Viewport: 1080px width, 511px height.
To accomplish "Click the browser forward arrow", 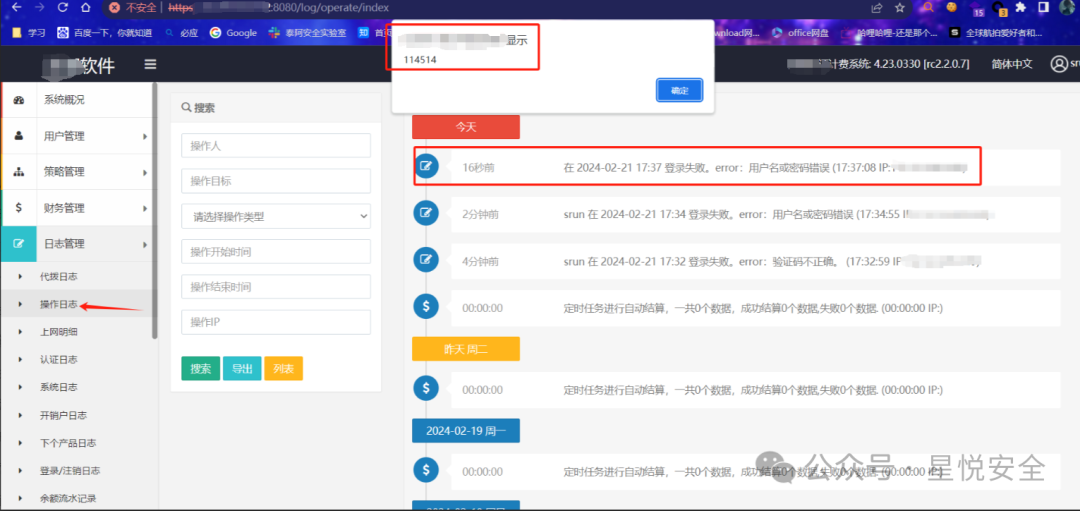I will [x=39, y=8].
